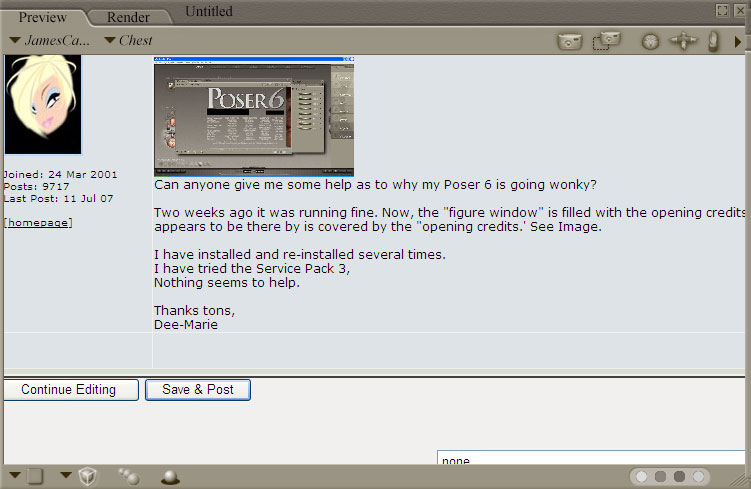Click Save & Post button

198,390
